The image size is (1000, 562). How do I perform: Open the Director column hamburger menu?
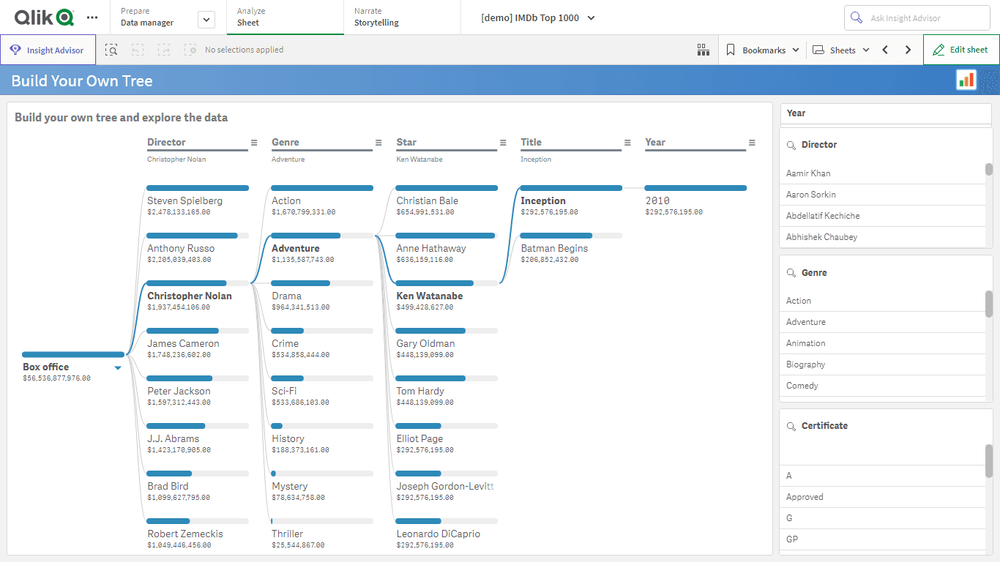[x=254, y=143]
